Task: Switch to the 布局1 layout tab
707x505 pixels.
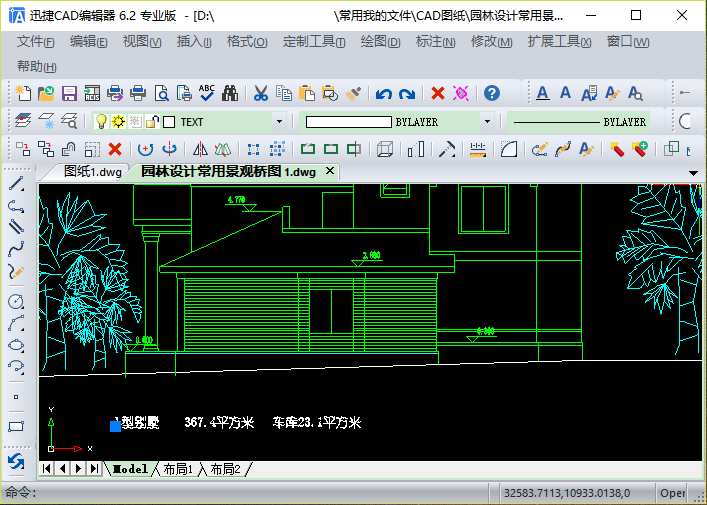Action: coord(178,469)
